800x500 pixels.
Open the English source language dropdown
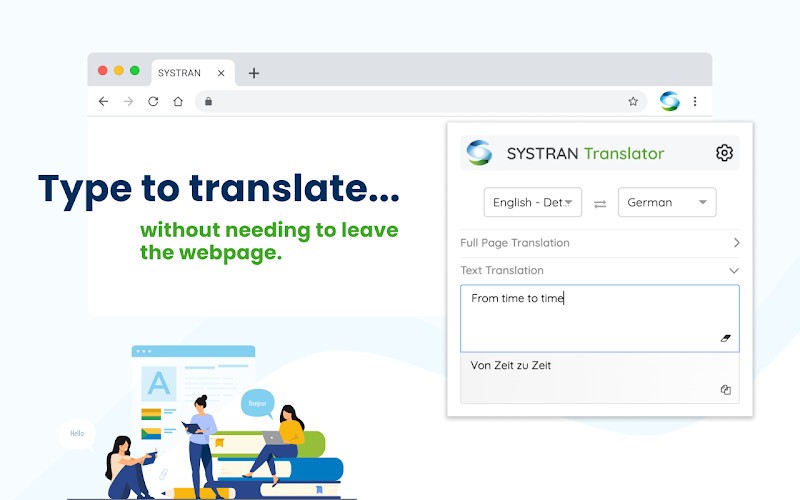(533, 202)
